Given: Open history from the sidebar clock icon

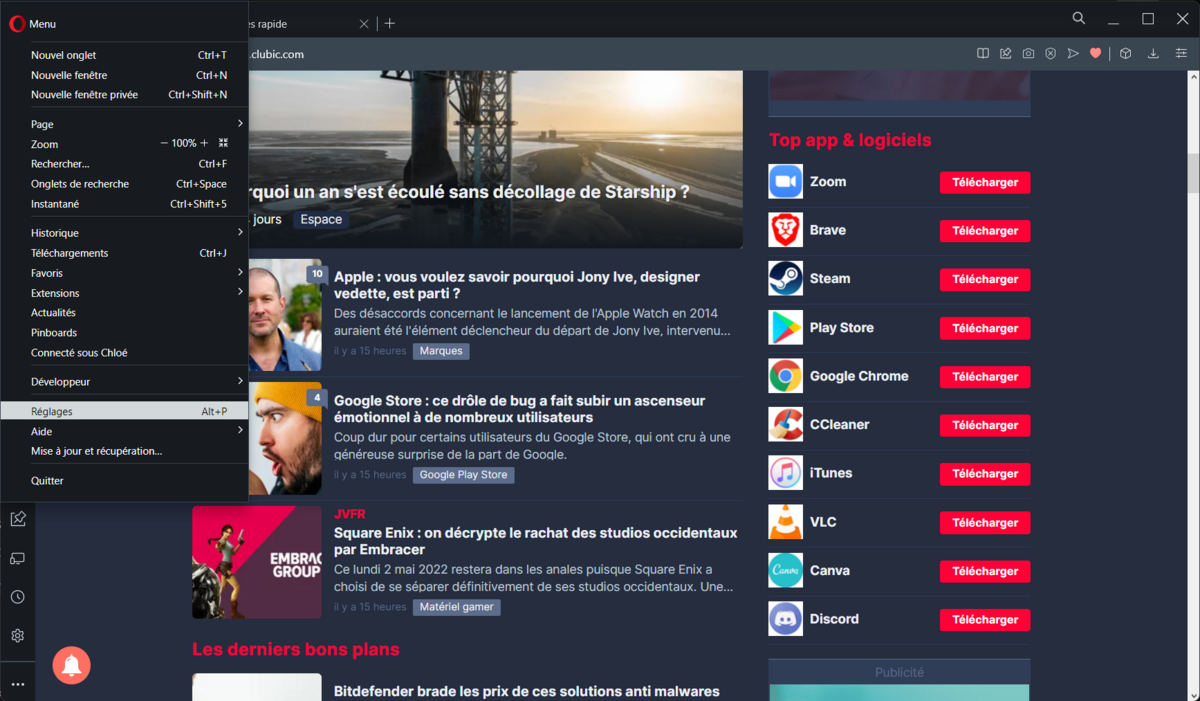Looking at the screenshot, I should 17,597.
